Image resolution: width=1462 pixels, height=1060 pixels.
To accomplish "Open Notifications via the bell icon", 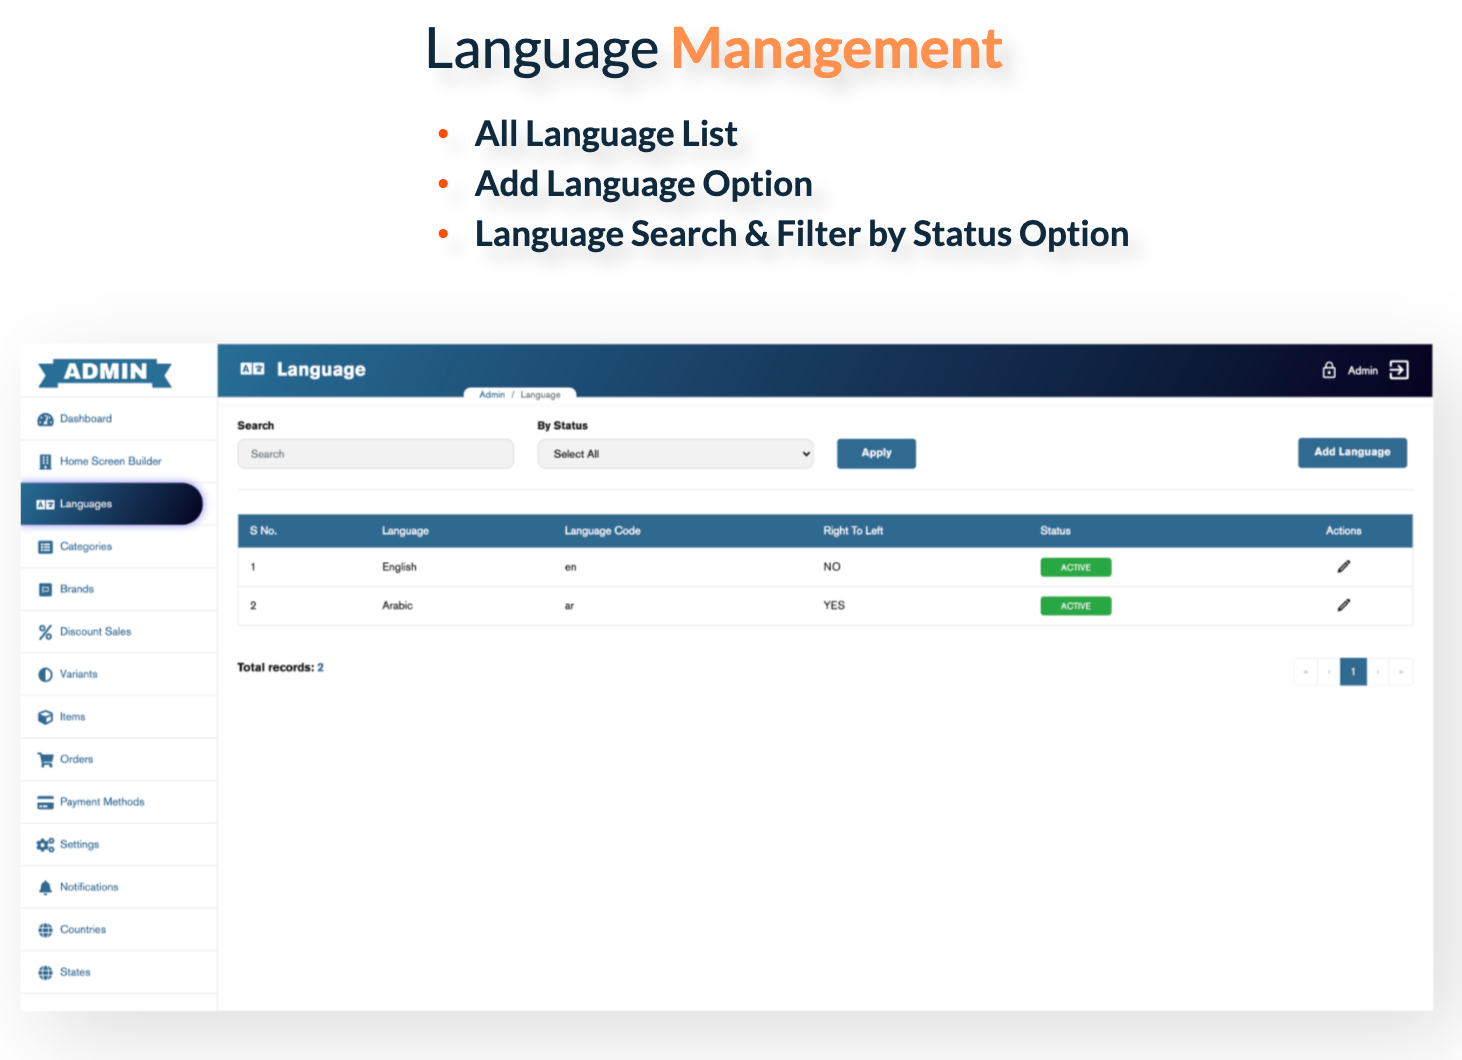I will [x=45, y=888].
